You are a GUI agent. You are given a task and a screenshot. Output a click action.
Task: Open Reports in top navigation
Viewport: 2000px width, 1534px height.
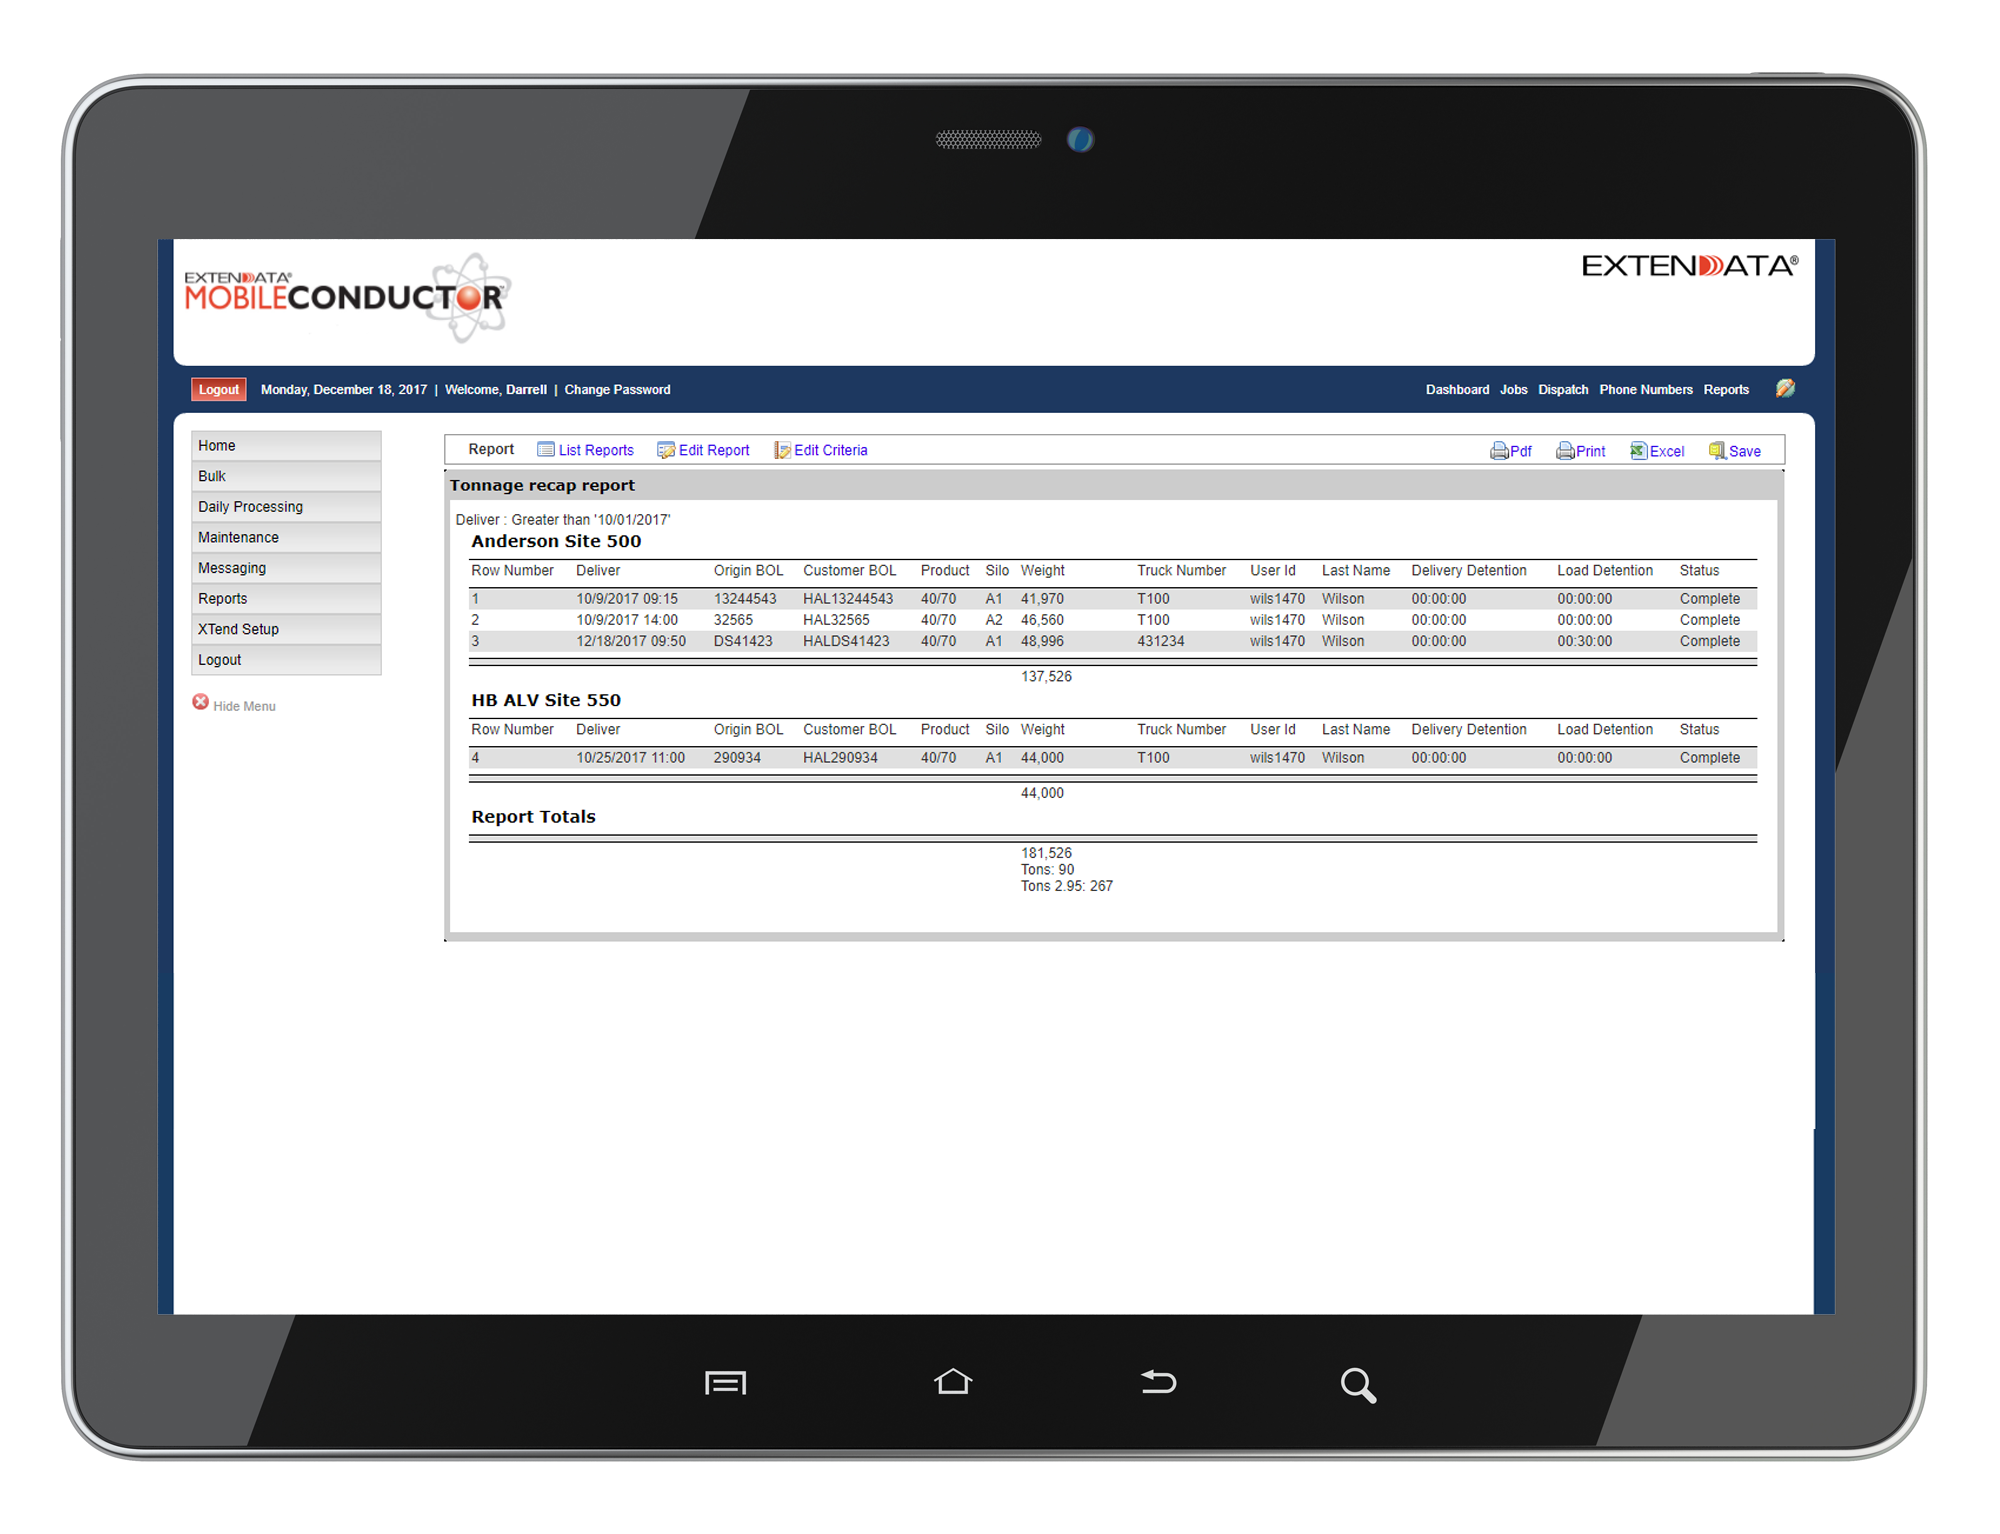coord(1726,390)
